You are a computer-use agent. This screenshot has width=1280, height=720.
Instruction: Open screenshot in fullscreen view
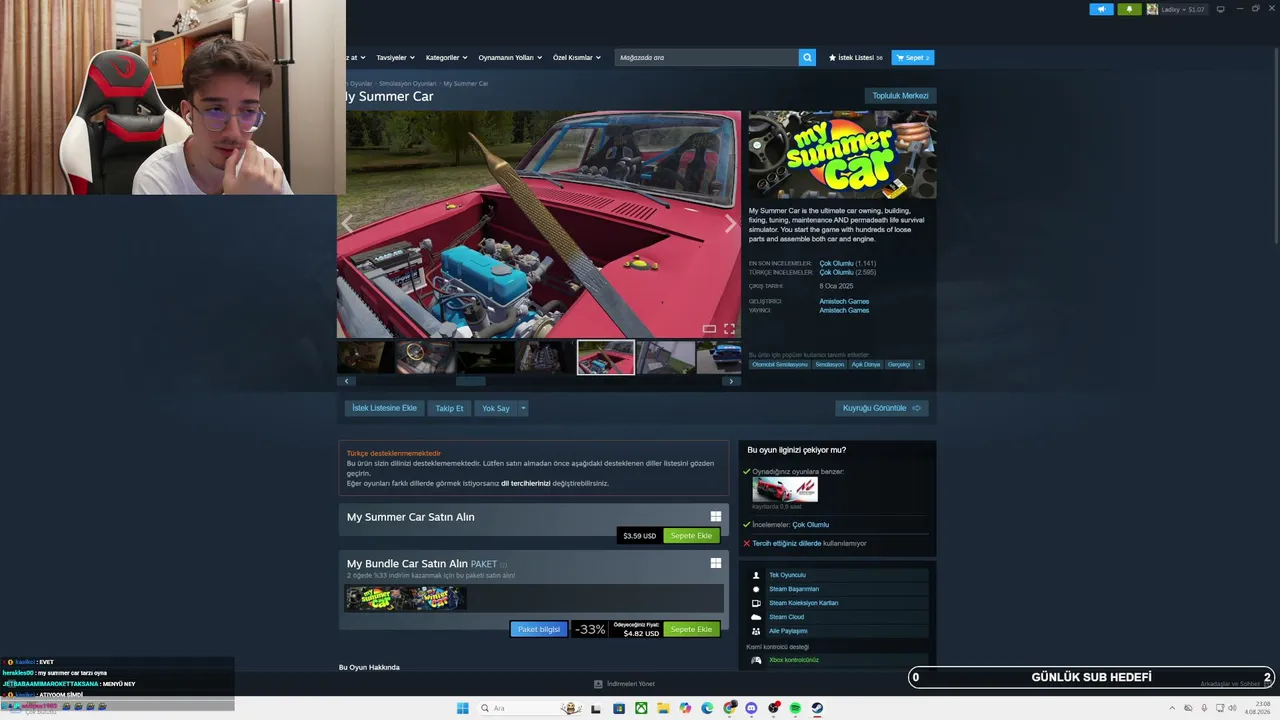[729, 328]
